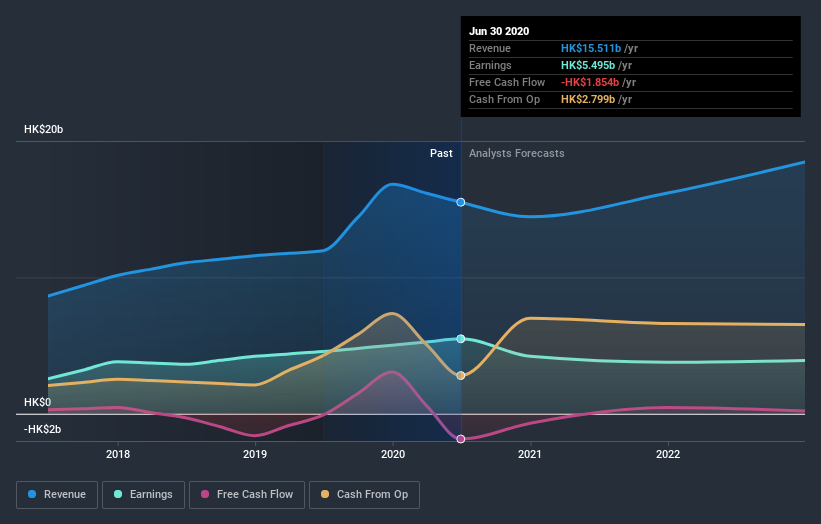Click the 2019 x-axis label

pos(255,454)
